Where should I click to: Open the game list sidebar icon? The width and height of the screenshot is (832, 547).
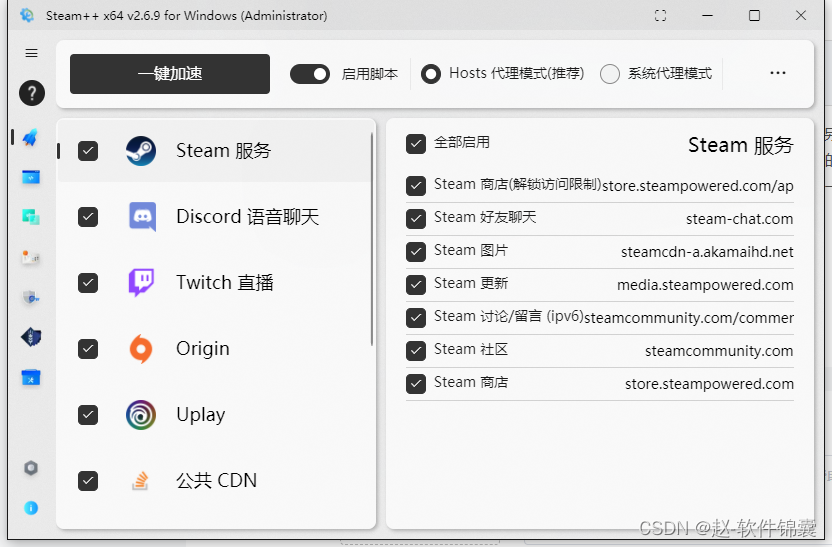31,257
